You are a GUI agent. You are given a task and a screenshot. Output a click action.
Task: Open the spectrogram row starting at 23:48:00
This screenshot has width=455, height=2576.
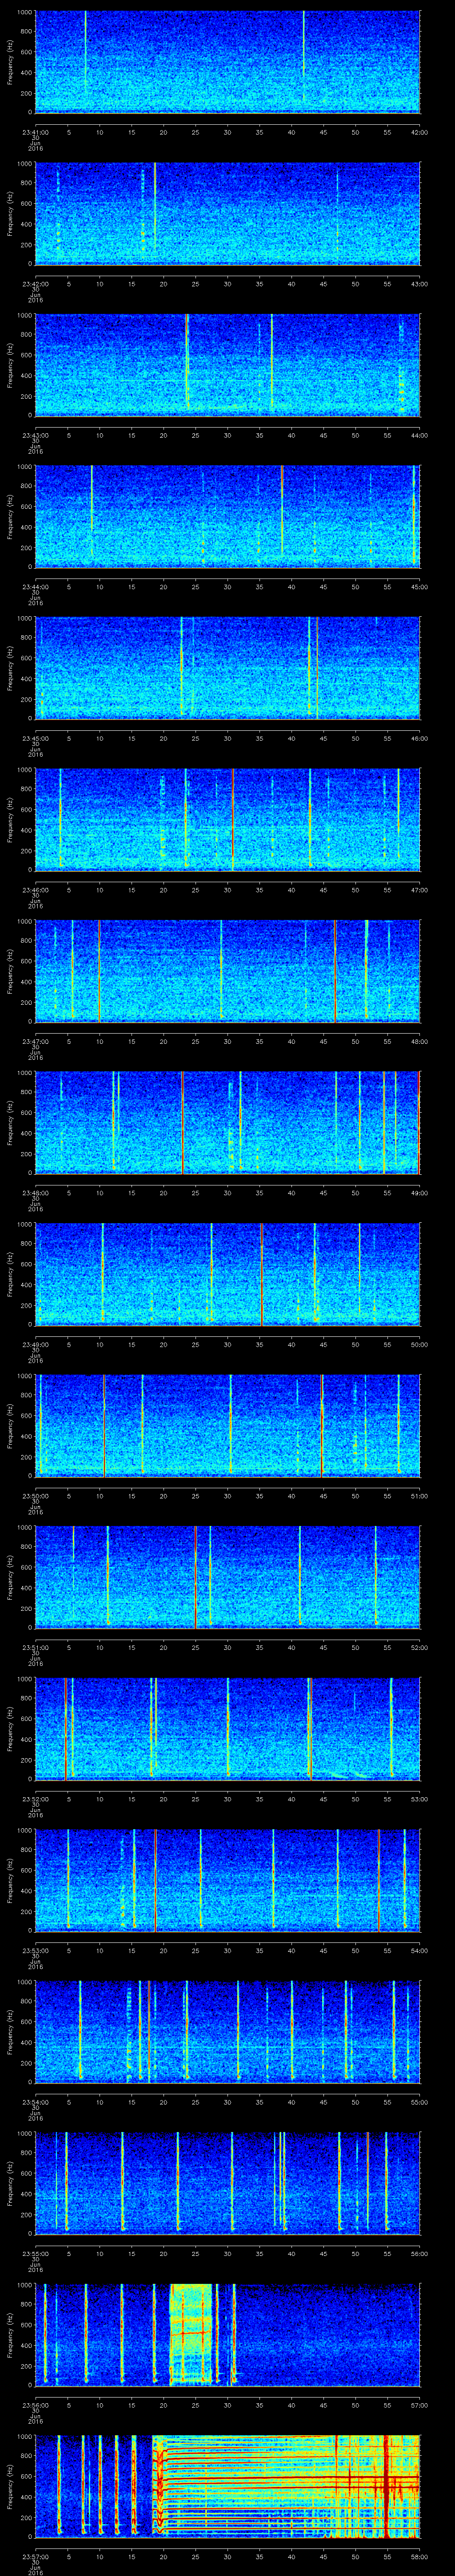coord(228,1122)
